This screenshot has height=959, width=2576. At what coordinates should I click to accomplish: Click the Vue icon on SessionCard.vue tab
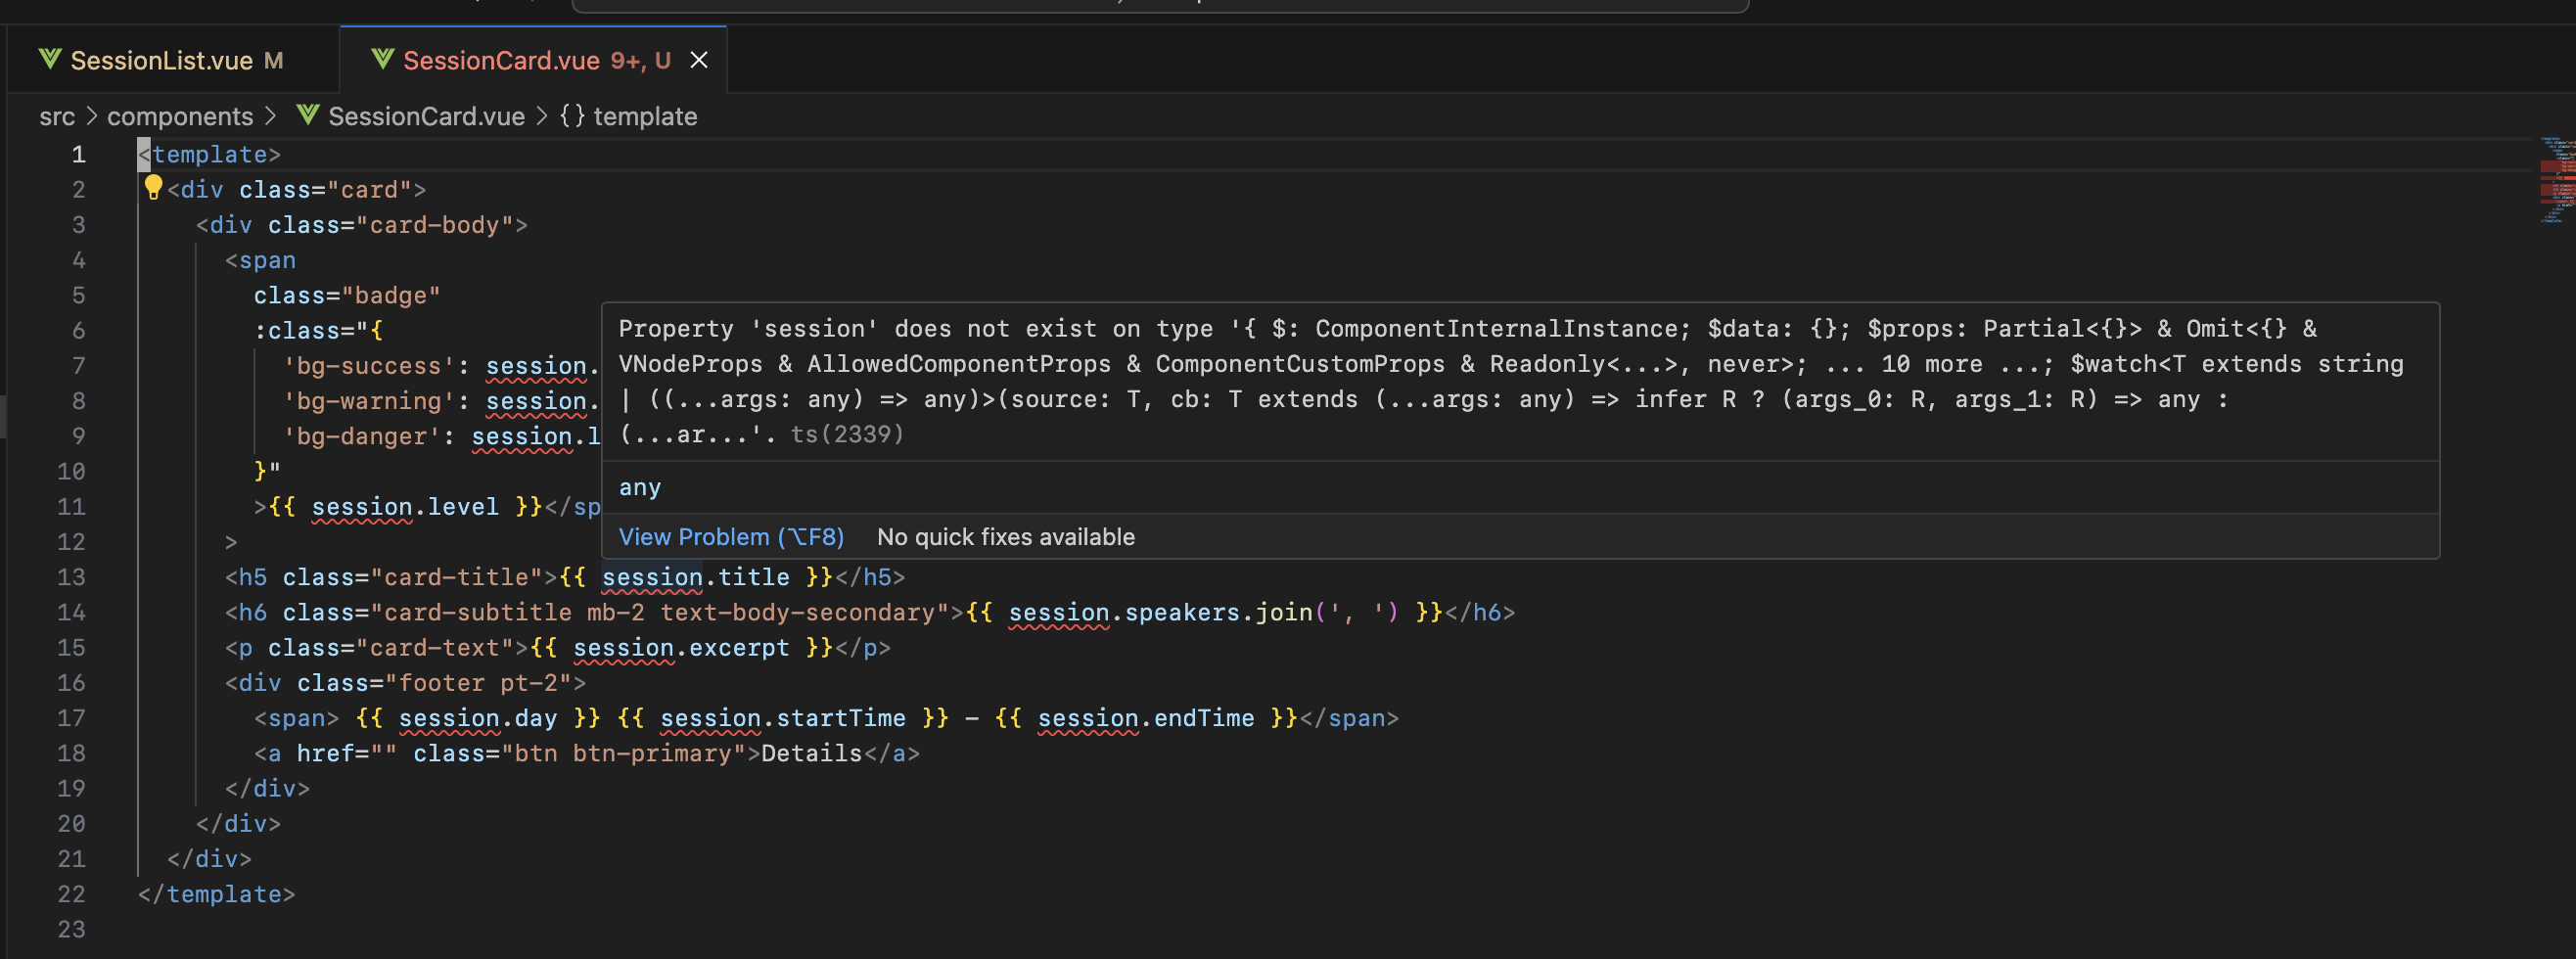pyautogui.click(x=382, y=60)
